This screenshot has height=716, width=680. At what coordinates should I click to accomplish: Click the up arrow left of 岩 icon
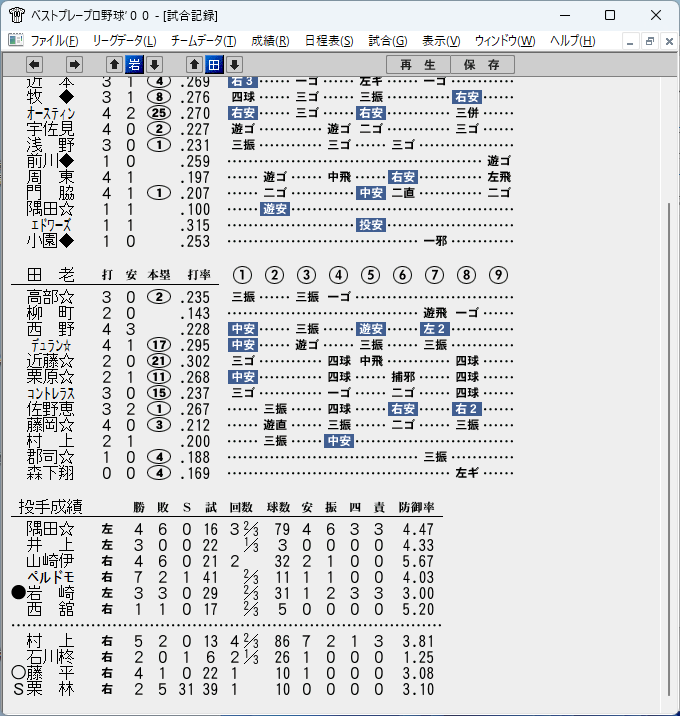coord(114,64)
